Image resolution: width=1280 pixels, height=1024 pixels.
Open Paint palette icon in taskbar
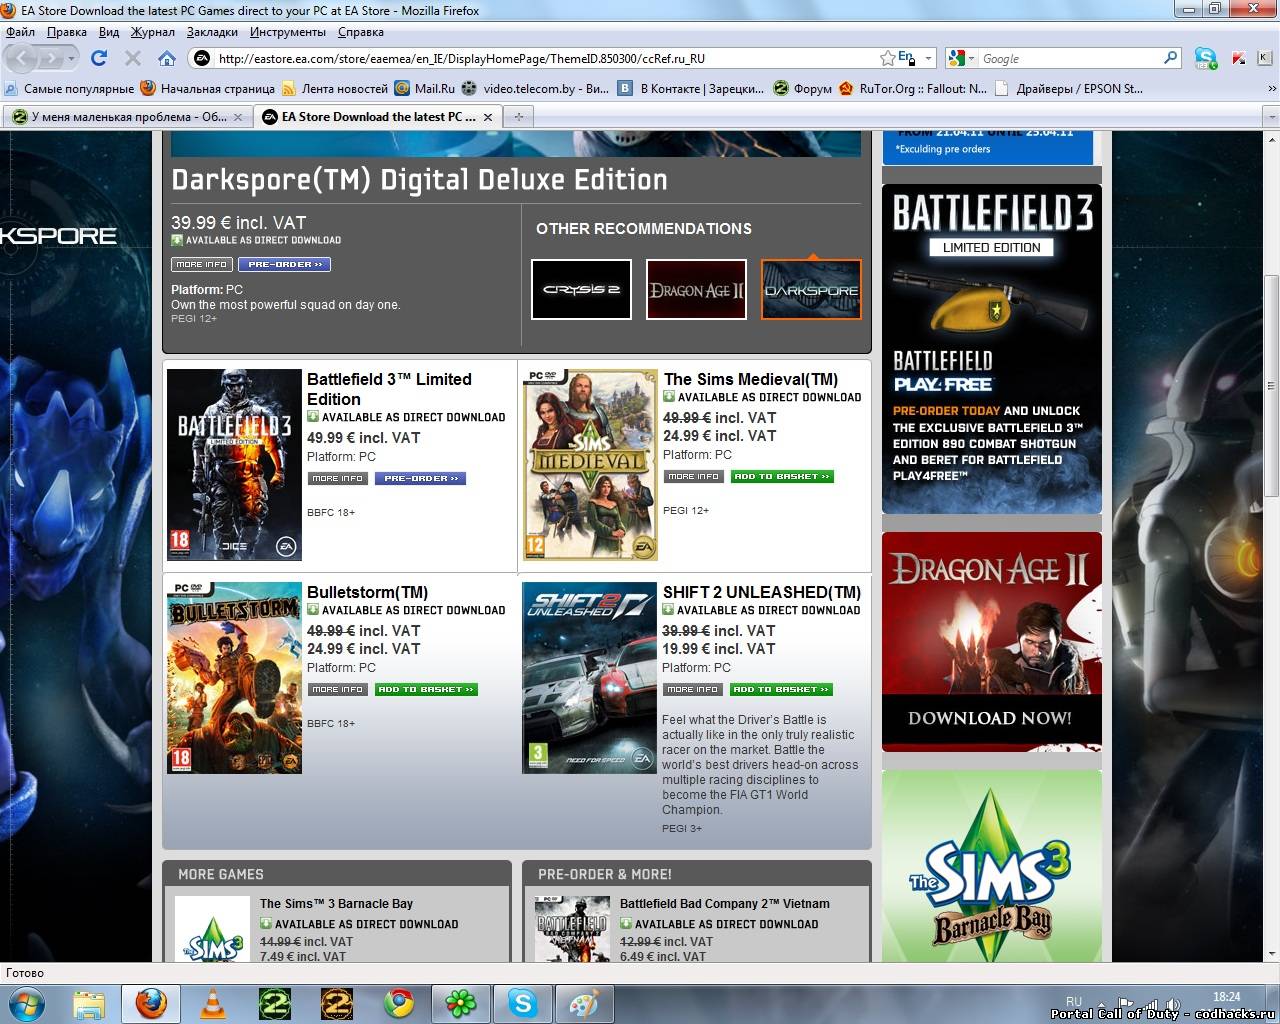click(584, 1002)
